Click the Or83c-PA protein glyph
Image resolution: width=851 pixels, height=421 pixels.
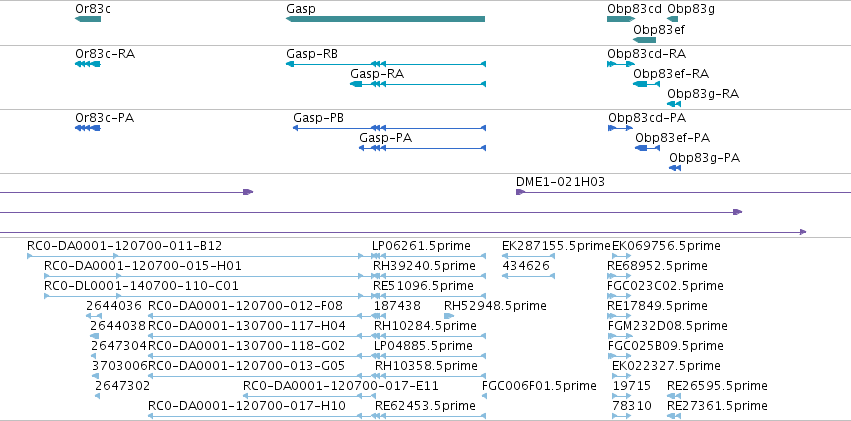pos(88,128)
